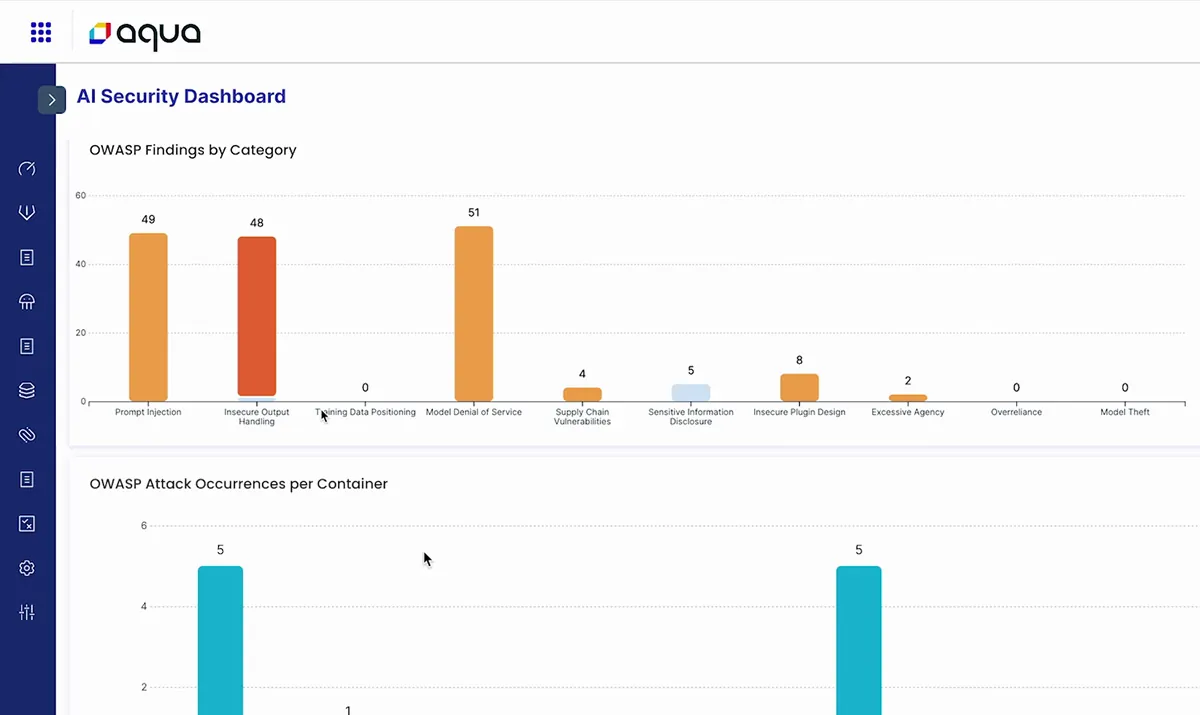Viewport: 1200px width, 715px height.
Task: Click the red Insecure Output Handling bar
Action: click(257, 316)
